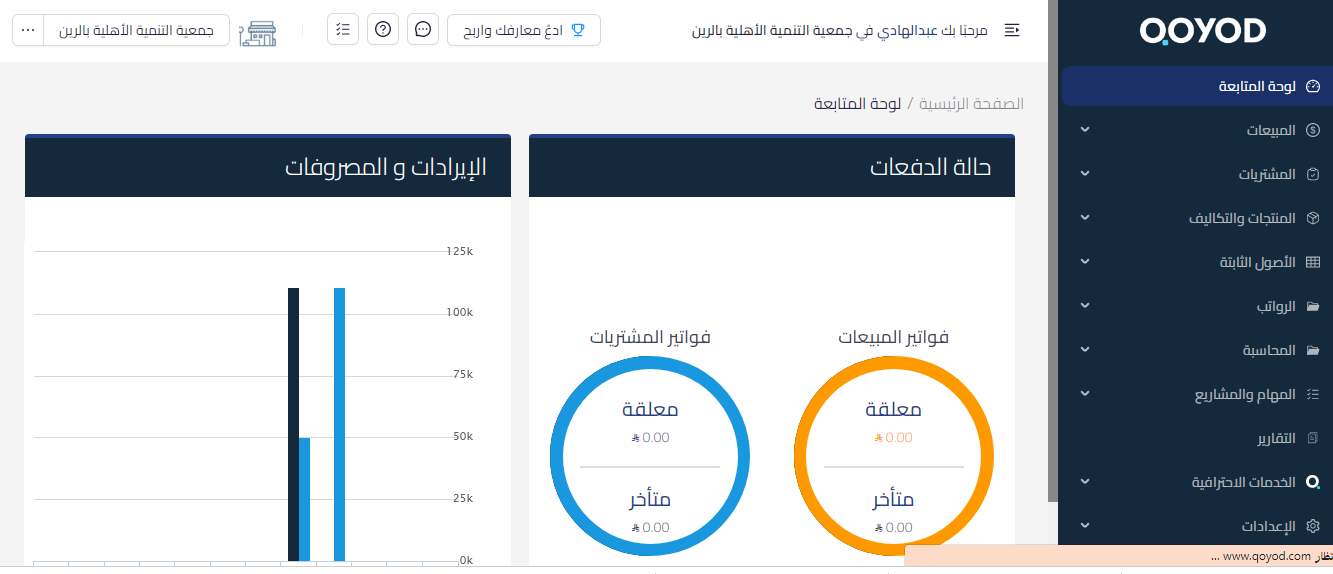Expand the المشتريات menu arrow
The height and width of the screenshot is (574, 1333).
(x=1085, y=174)
